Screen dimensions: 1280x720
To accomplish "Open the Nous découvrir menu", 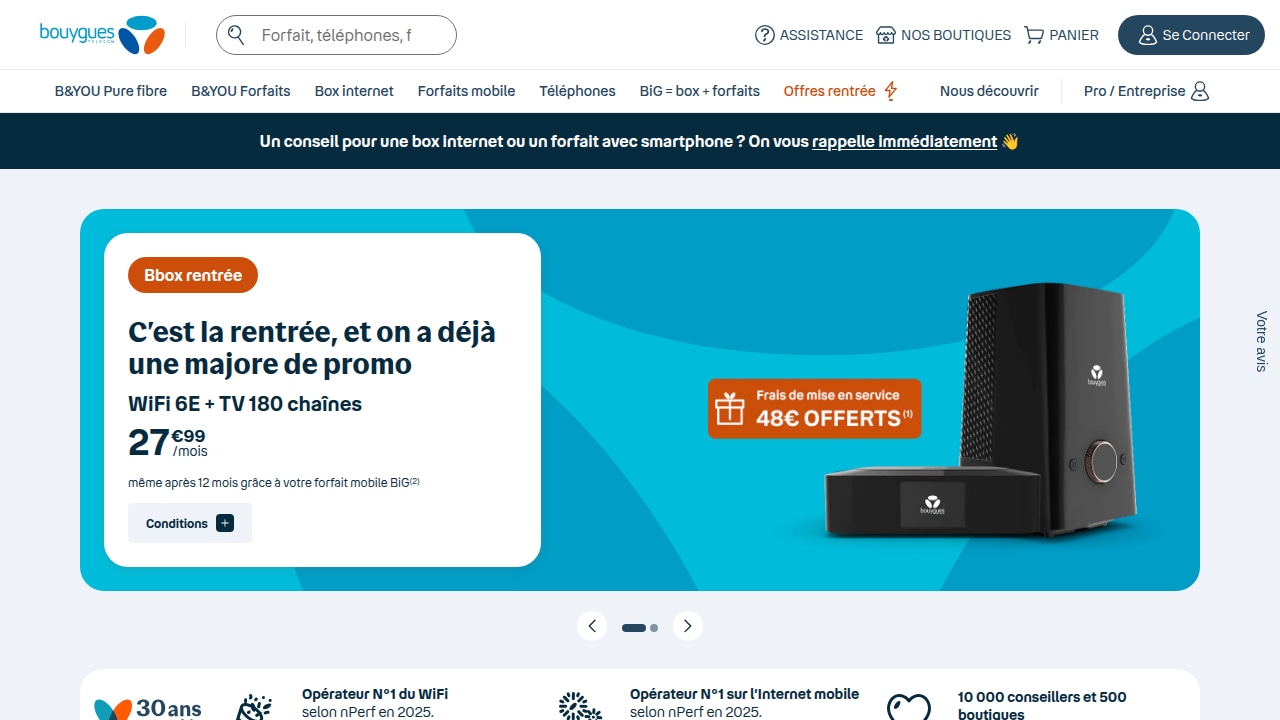I will 989,91.
